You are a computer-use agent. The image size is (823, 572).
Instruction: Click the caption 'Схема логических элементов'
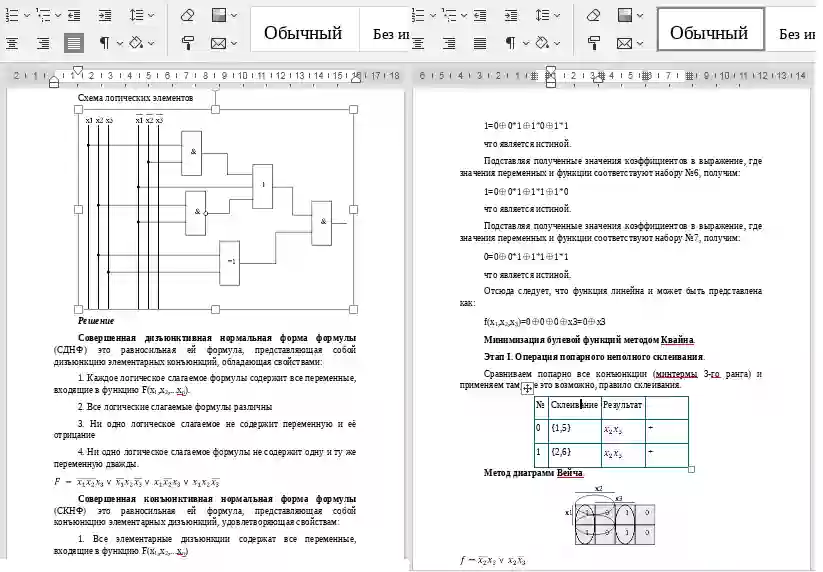point(135,98)
